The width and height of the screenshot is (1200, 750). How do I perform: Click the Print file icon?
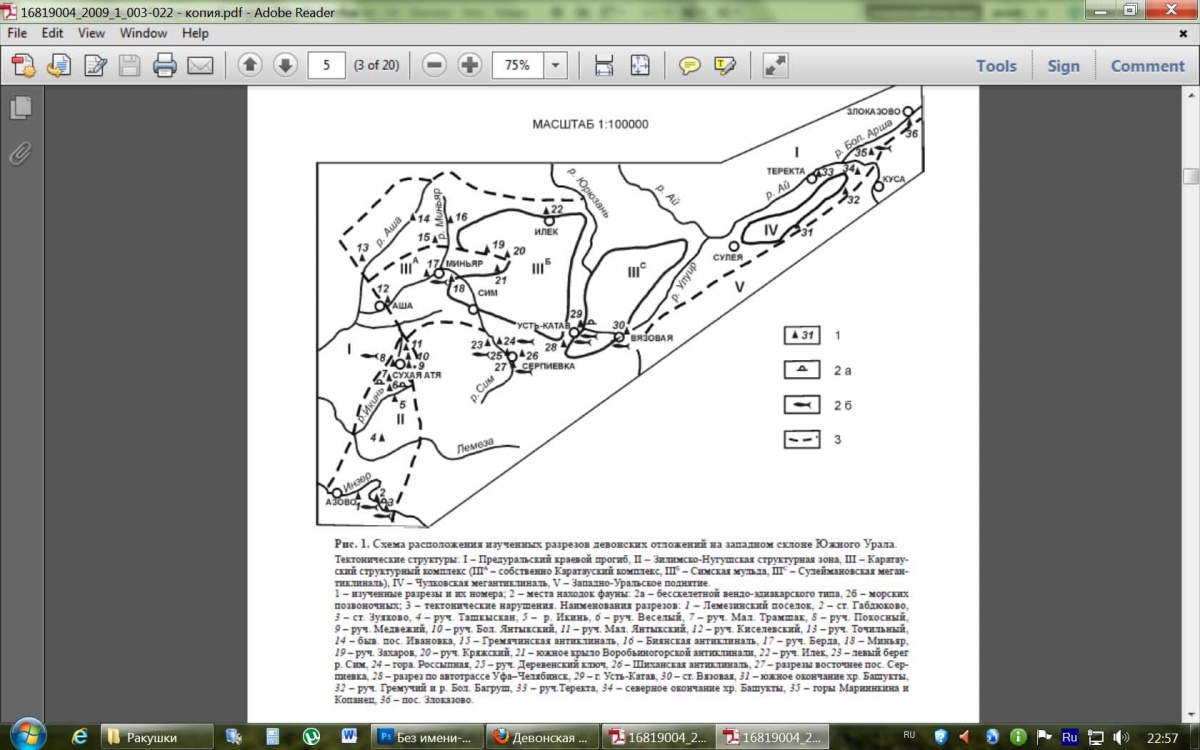click(x=165, y=66)
